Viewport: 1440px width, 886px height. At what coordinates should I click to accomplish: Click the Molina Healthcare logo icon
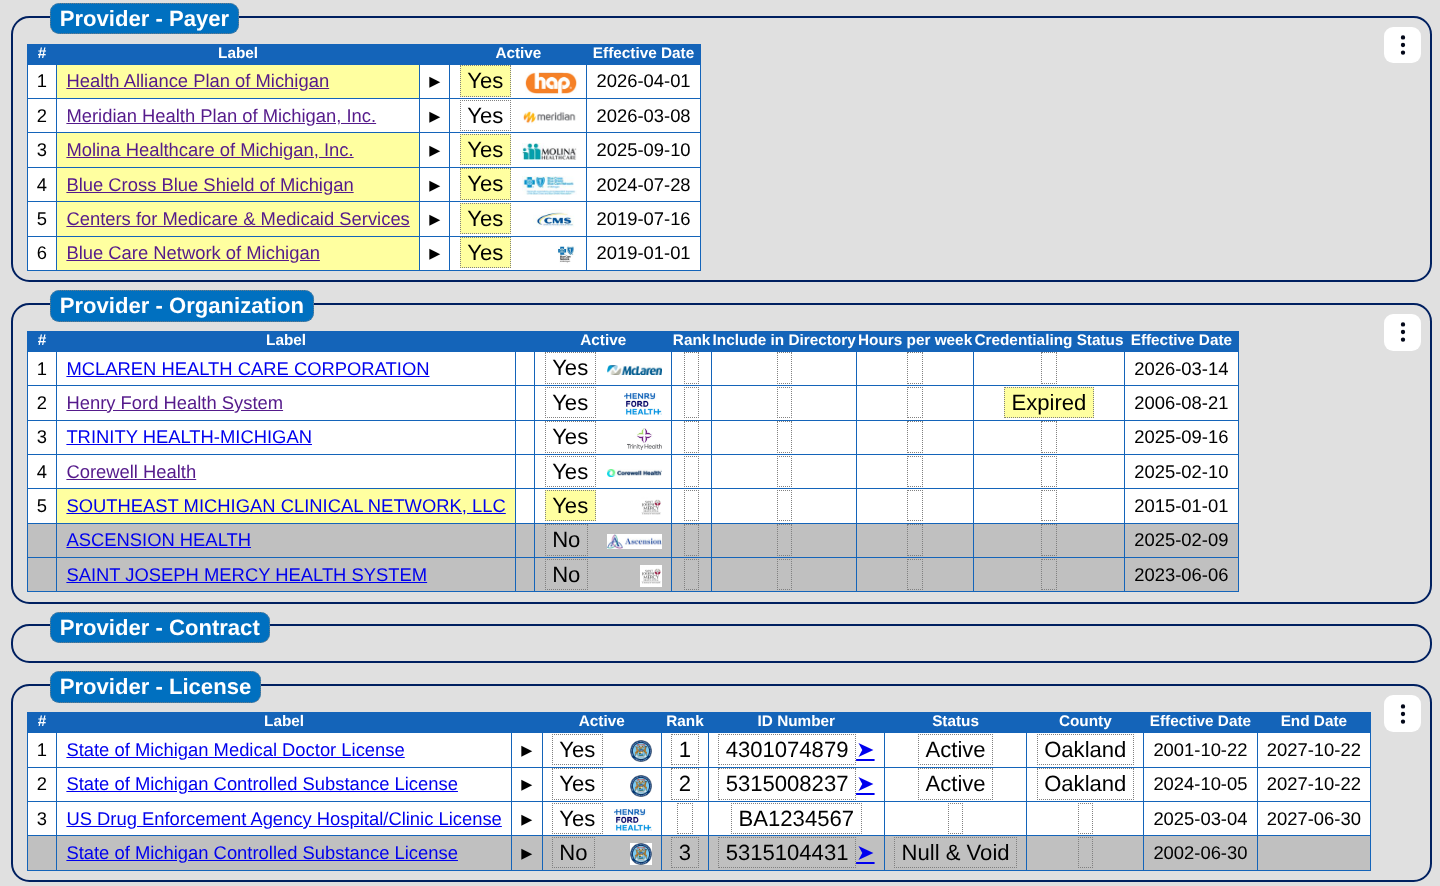(x=550, y=151)
